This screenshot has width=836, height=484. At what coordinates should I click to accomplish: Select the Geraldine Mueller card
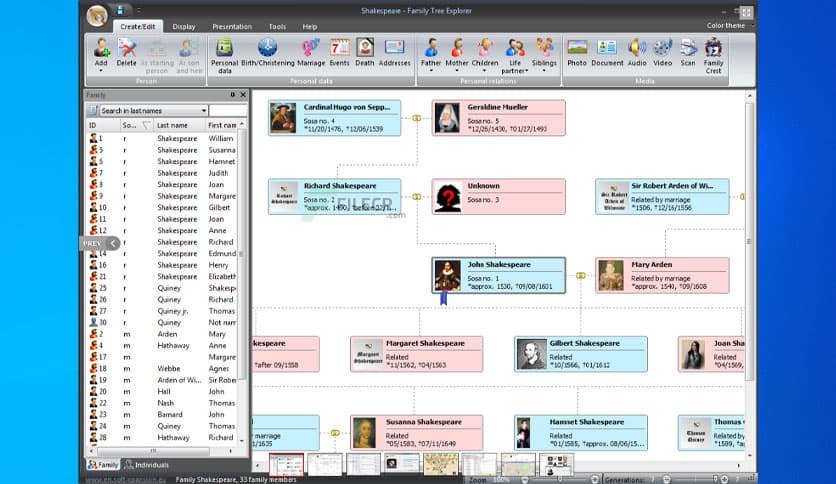click(499, 118)
